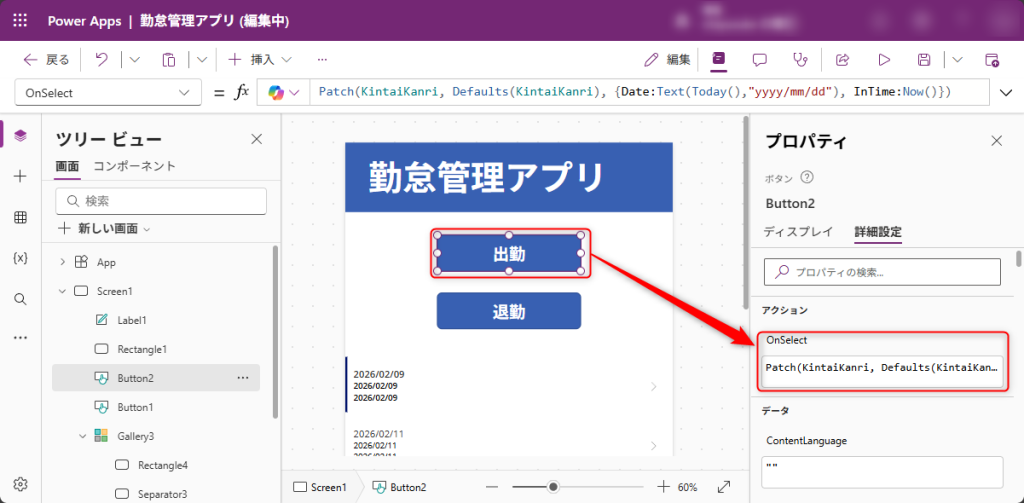Open the settings gear icon
1024x503 pixels.
(20, 484)
